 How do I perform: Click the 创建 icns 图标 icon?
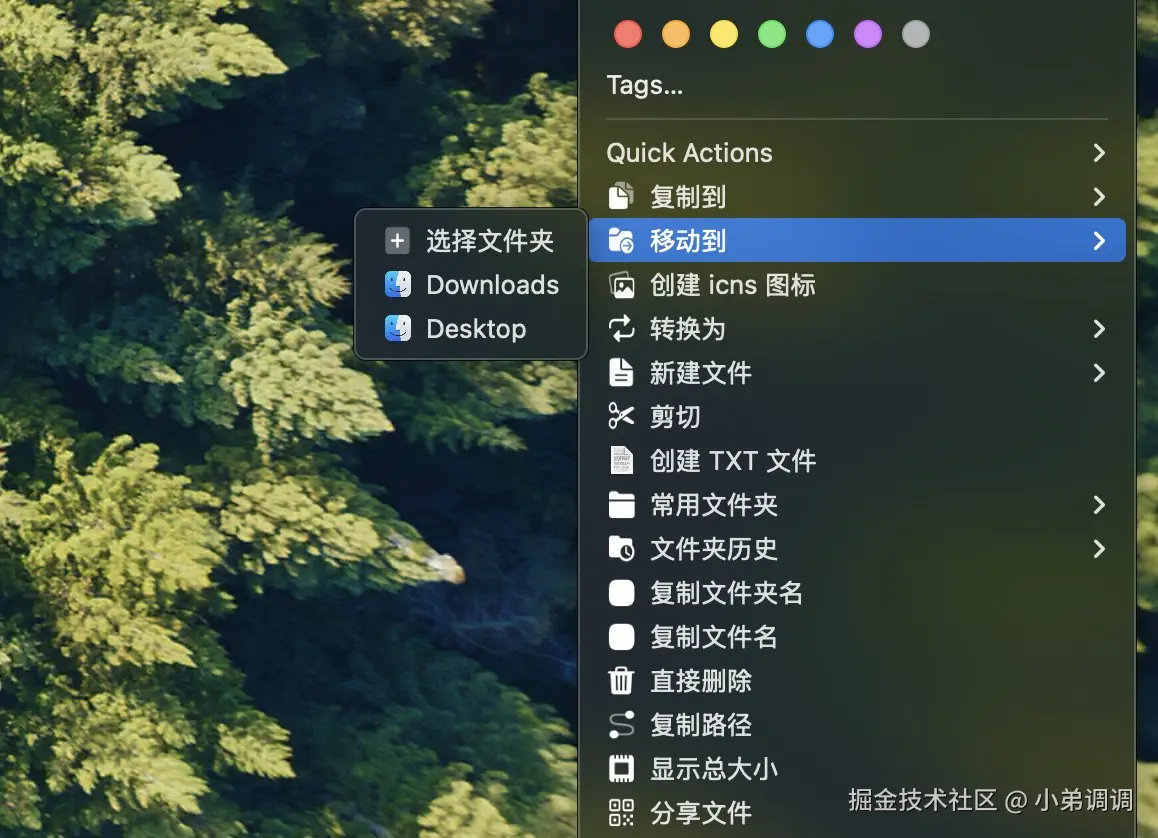coord(622,284)
